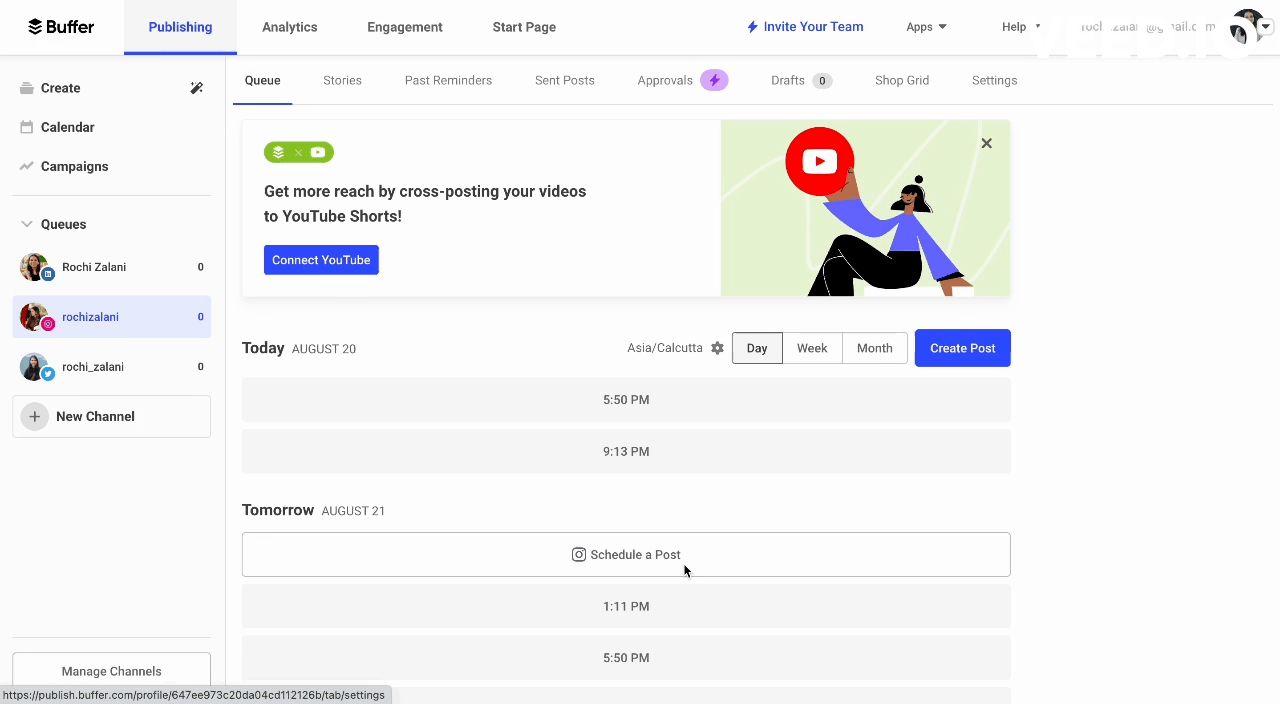The width and height of the screenshot is (1280, 704).
Task: Click tomorrow's 5:50 PM time slot
Action: tap(626, 658)
